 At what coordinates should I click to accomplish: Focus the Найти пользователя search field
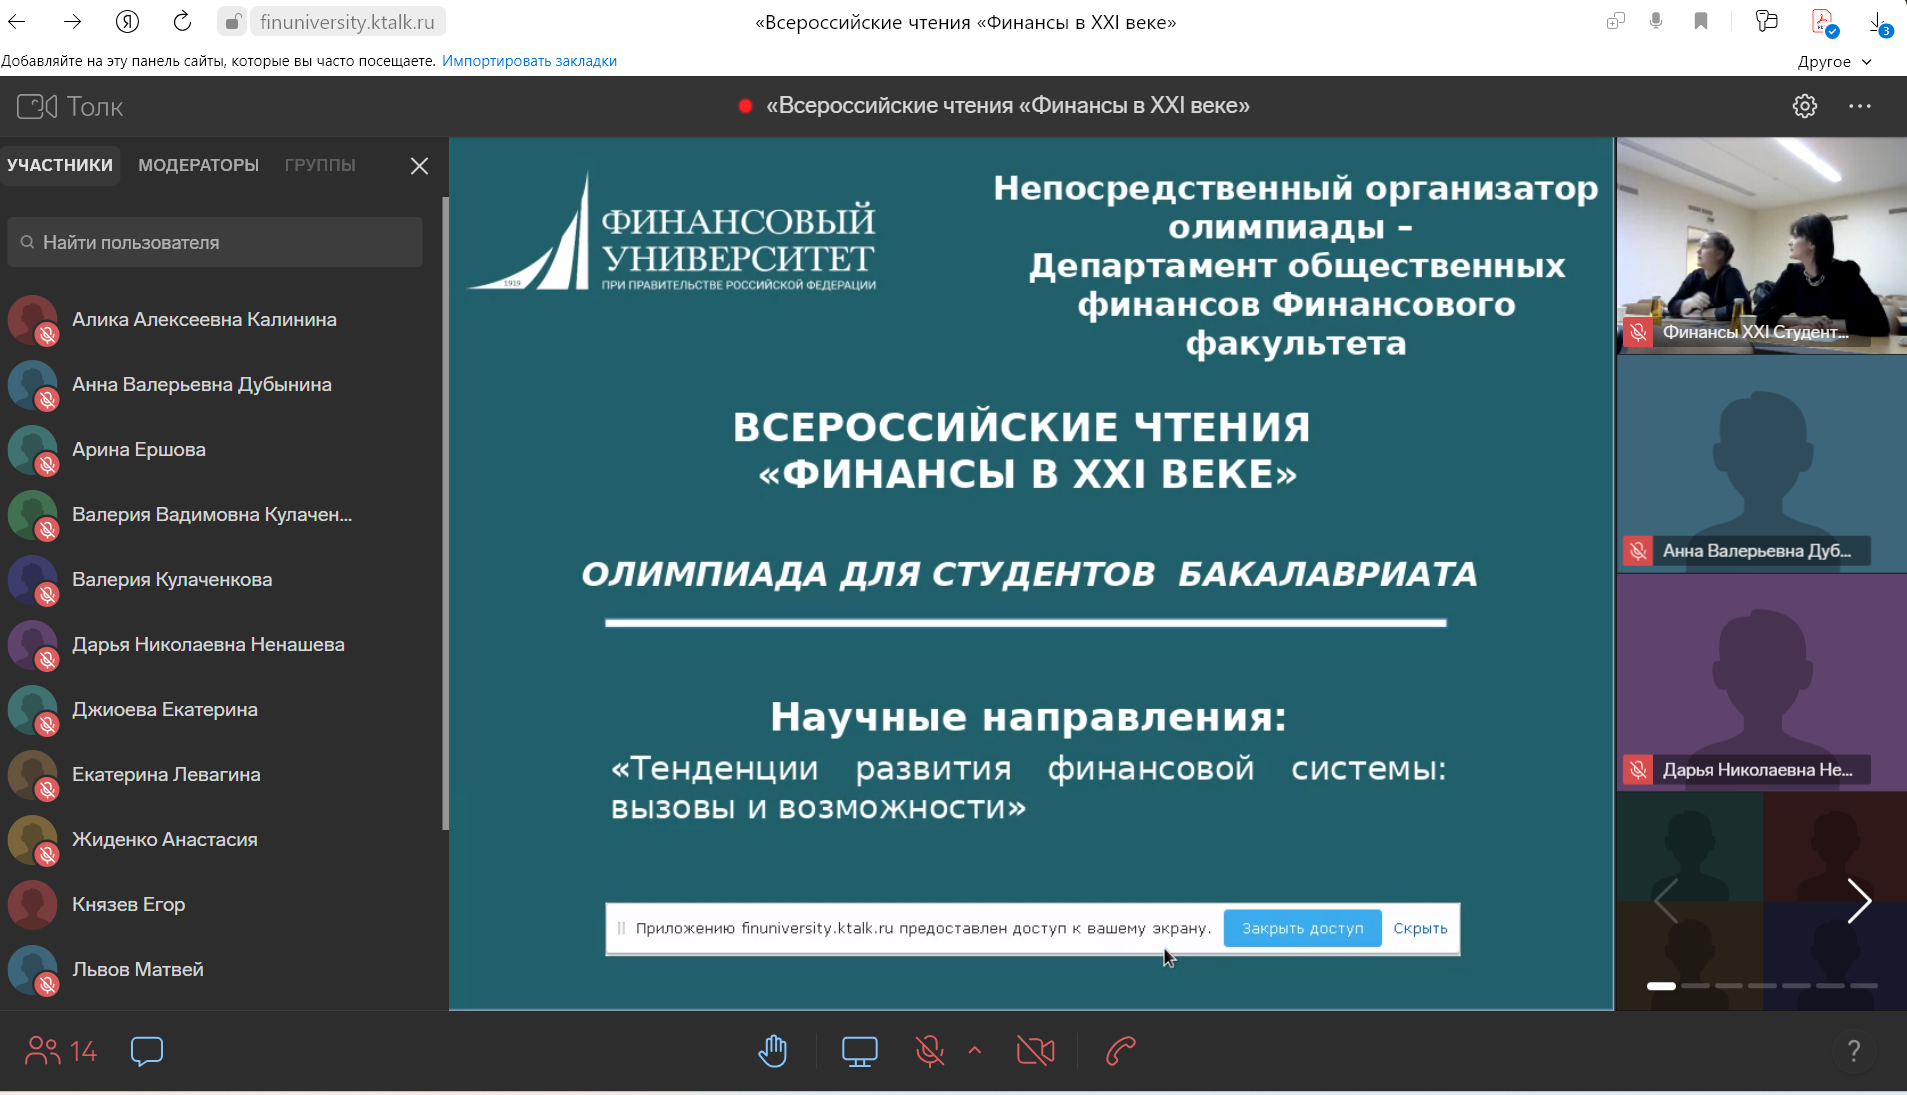pyautogui.click(x=215, y=242)
